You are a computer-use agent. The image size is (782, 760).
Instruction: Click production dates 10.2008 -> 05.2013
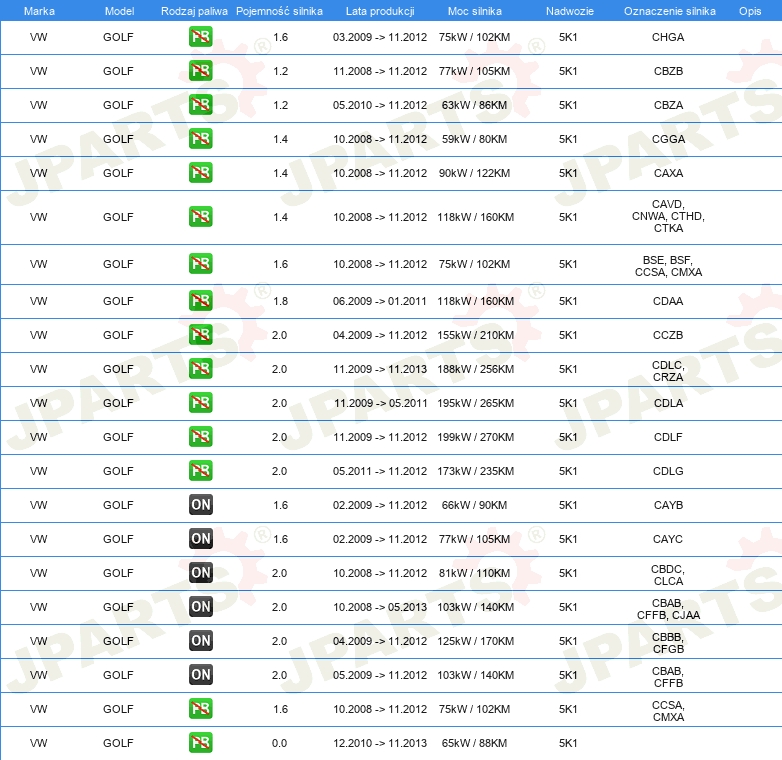(380, 606)
